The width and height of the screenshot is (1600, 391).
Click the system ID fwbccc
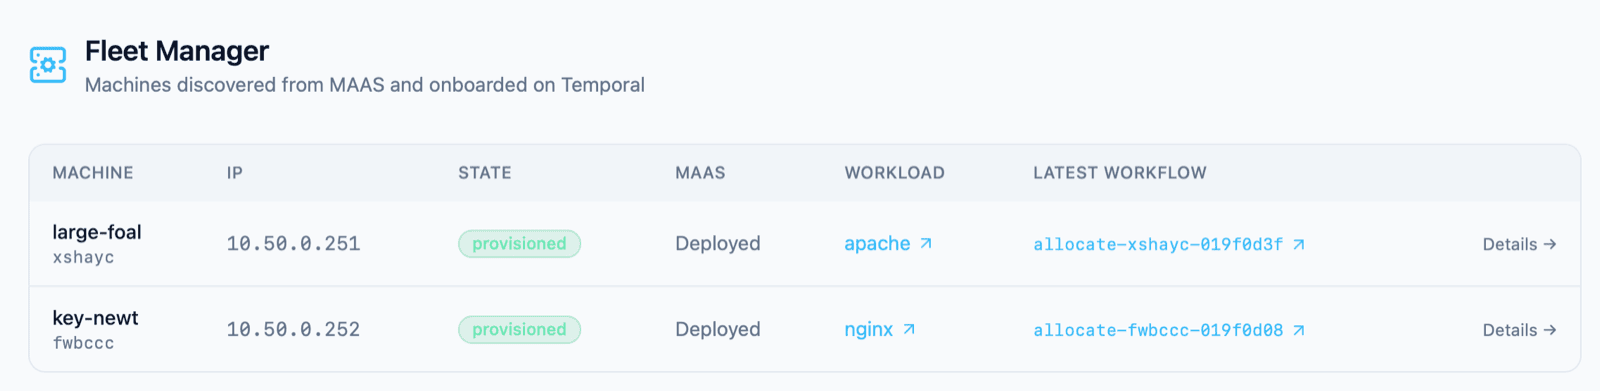click(83, 343)
